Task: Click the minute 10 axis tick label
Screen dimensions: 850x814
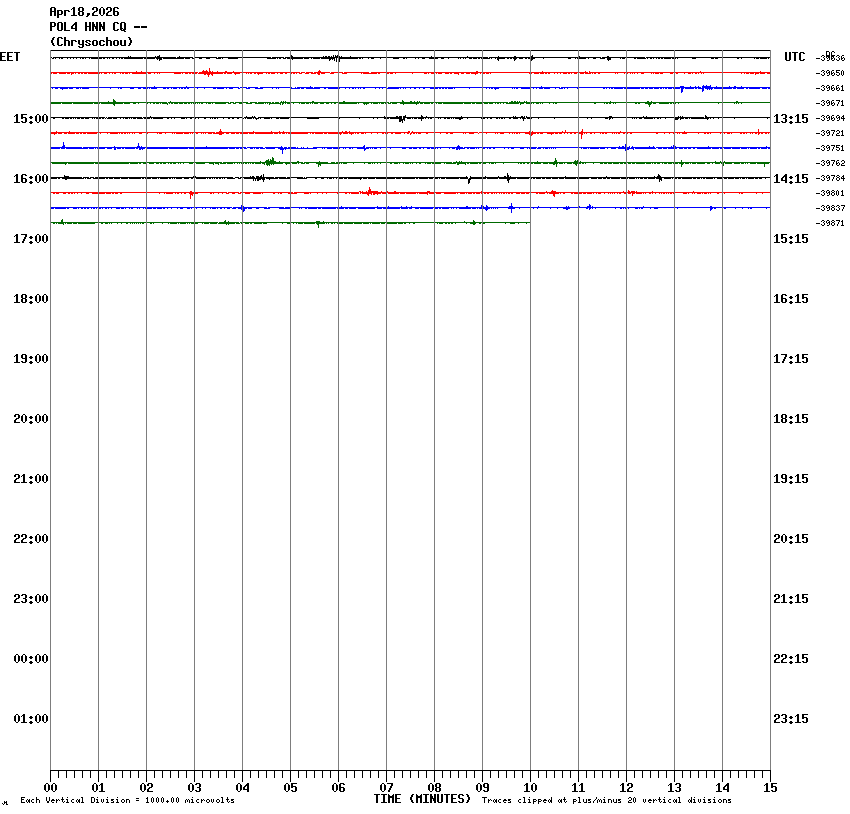Action: pos(530,788)
